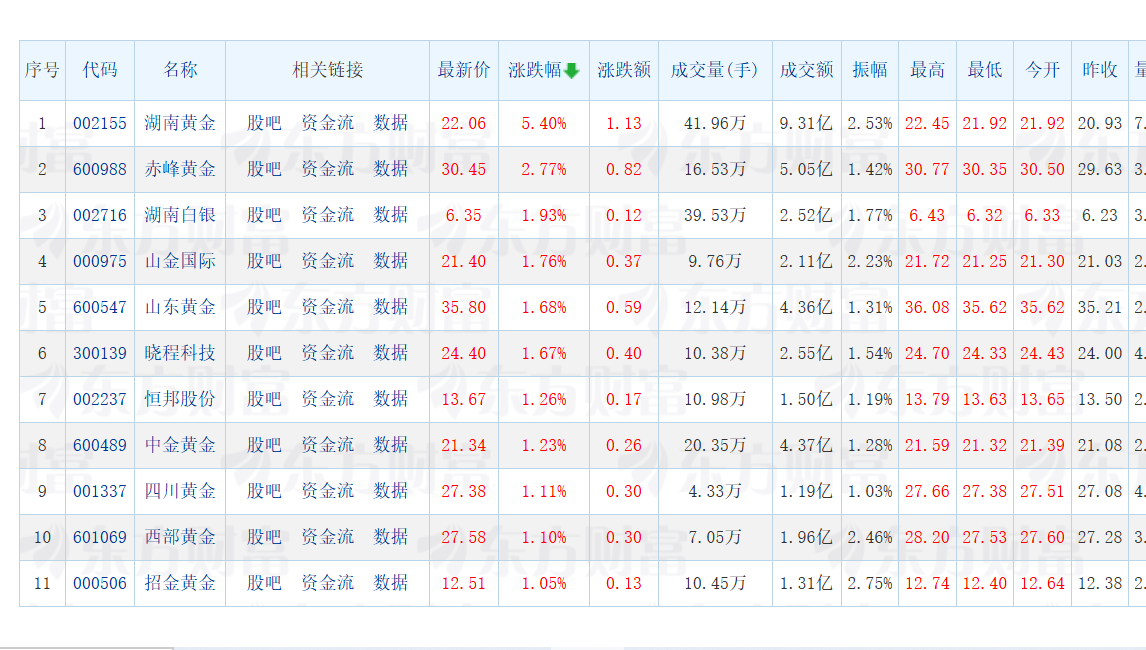Open 湖南白银 stock name link
The width and height of the screenshot is (1146, 650).
point(180,215)
